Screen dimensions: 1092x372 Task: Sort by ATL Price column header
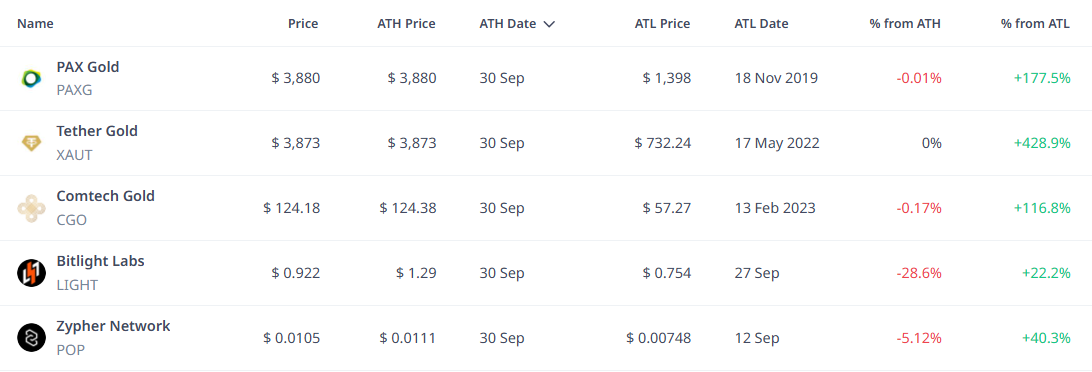coord(662,24)
